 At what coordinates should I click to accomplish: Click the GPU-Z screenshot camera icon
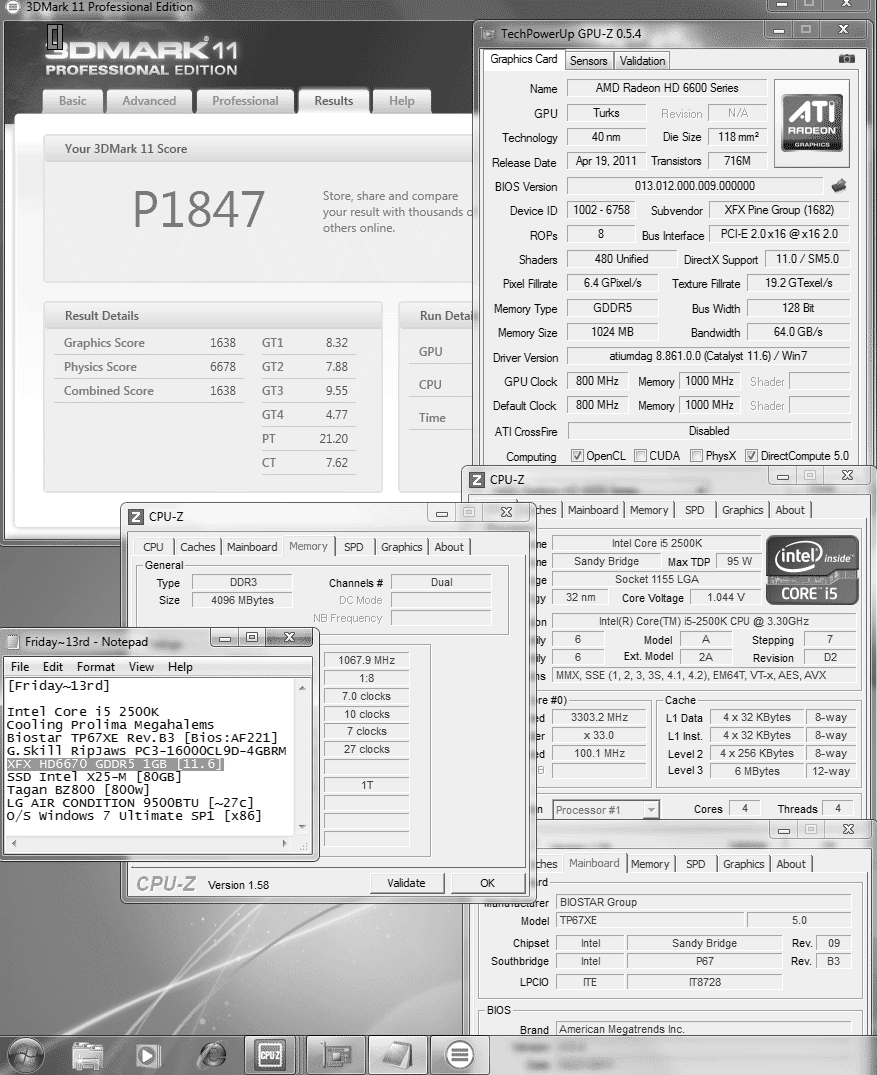coord(847,59)
